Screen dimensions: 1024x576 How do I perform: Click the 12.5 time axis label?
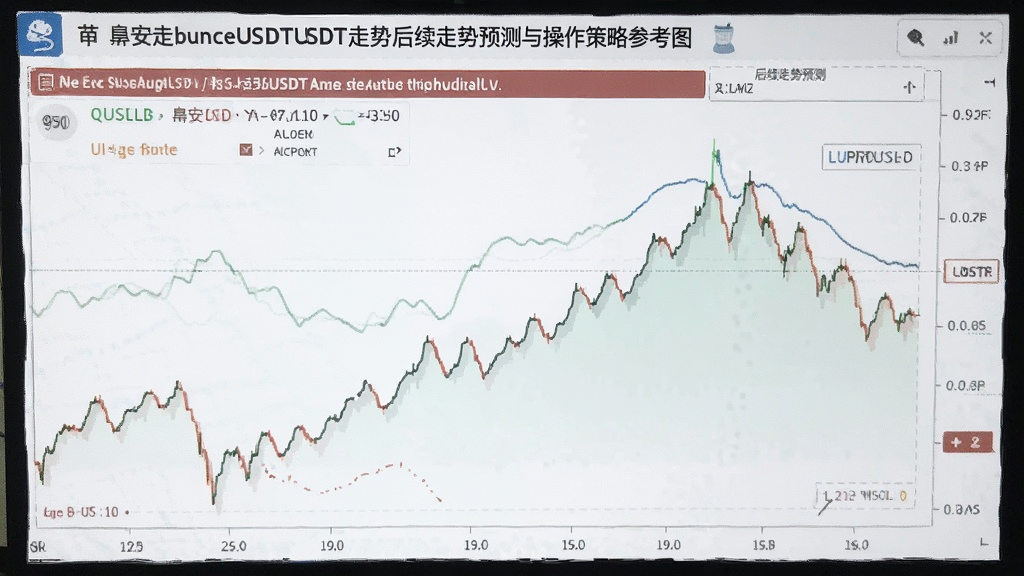click(x=131, y=546)
